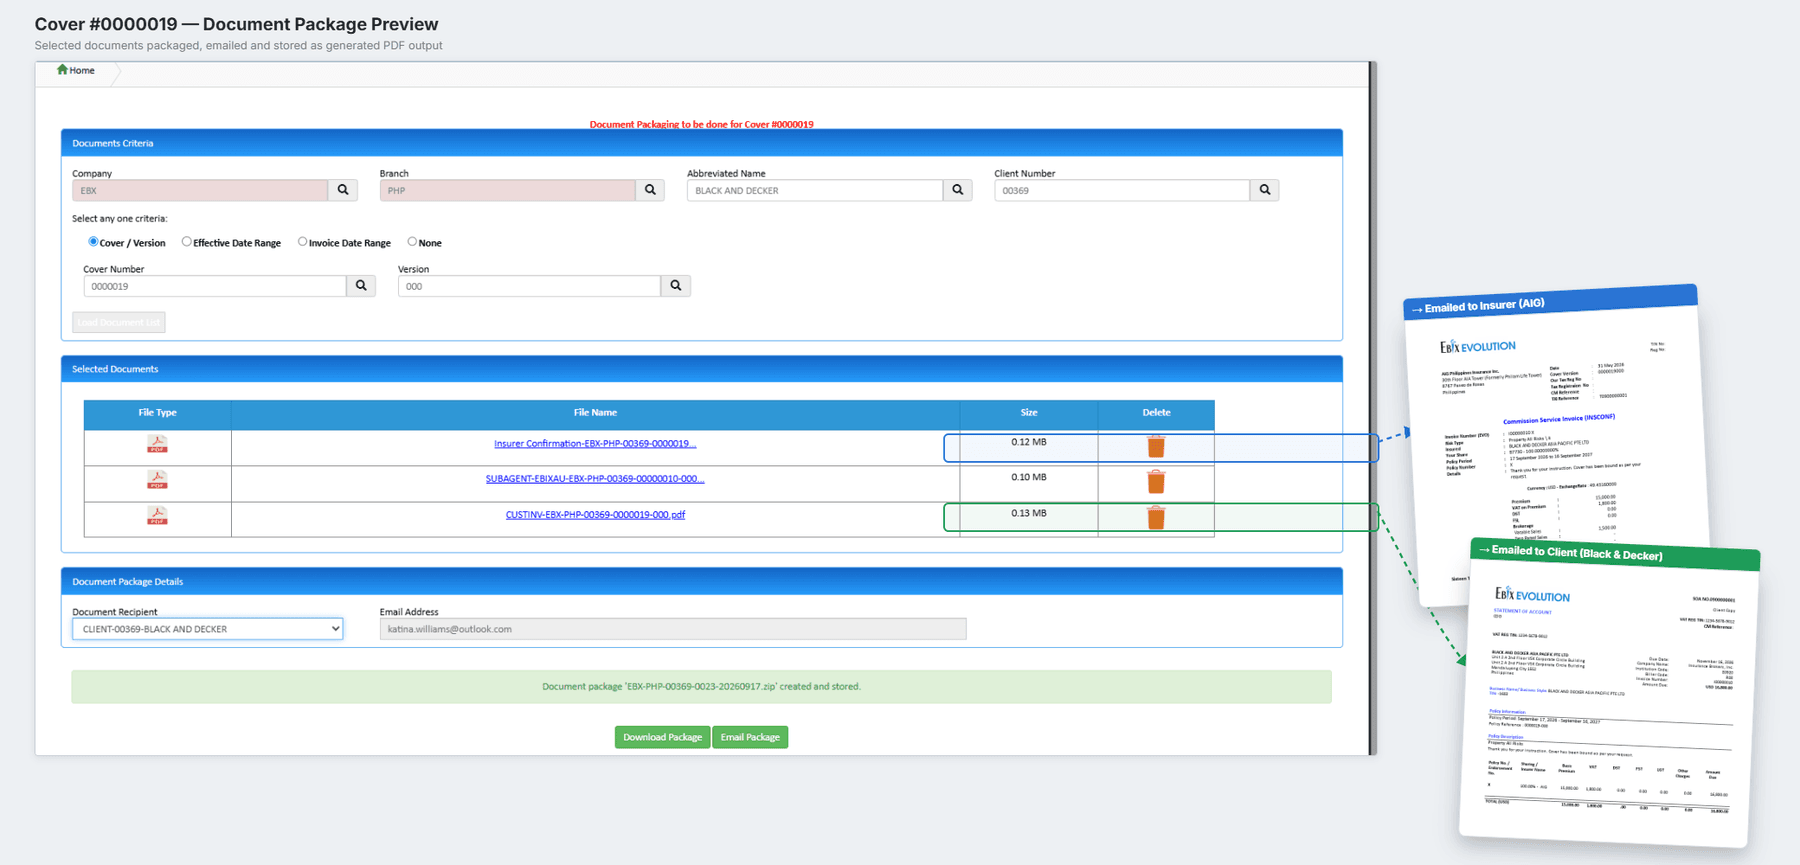Download the document package
Viewport: 1800px width, 865px height.
[x=662, y=737]
